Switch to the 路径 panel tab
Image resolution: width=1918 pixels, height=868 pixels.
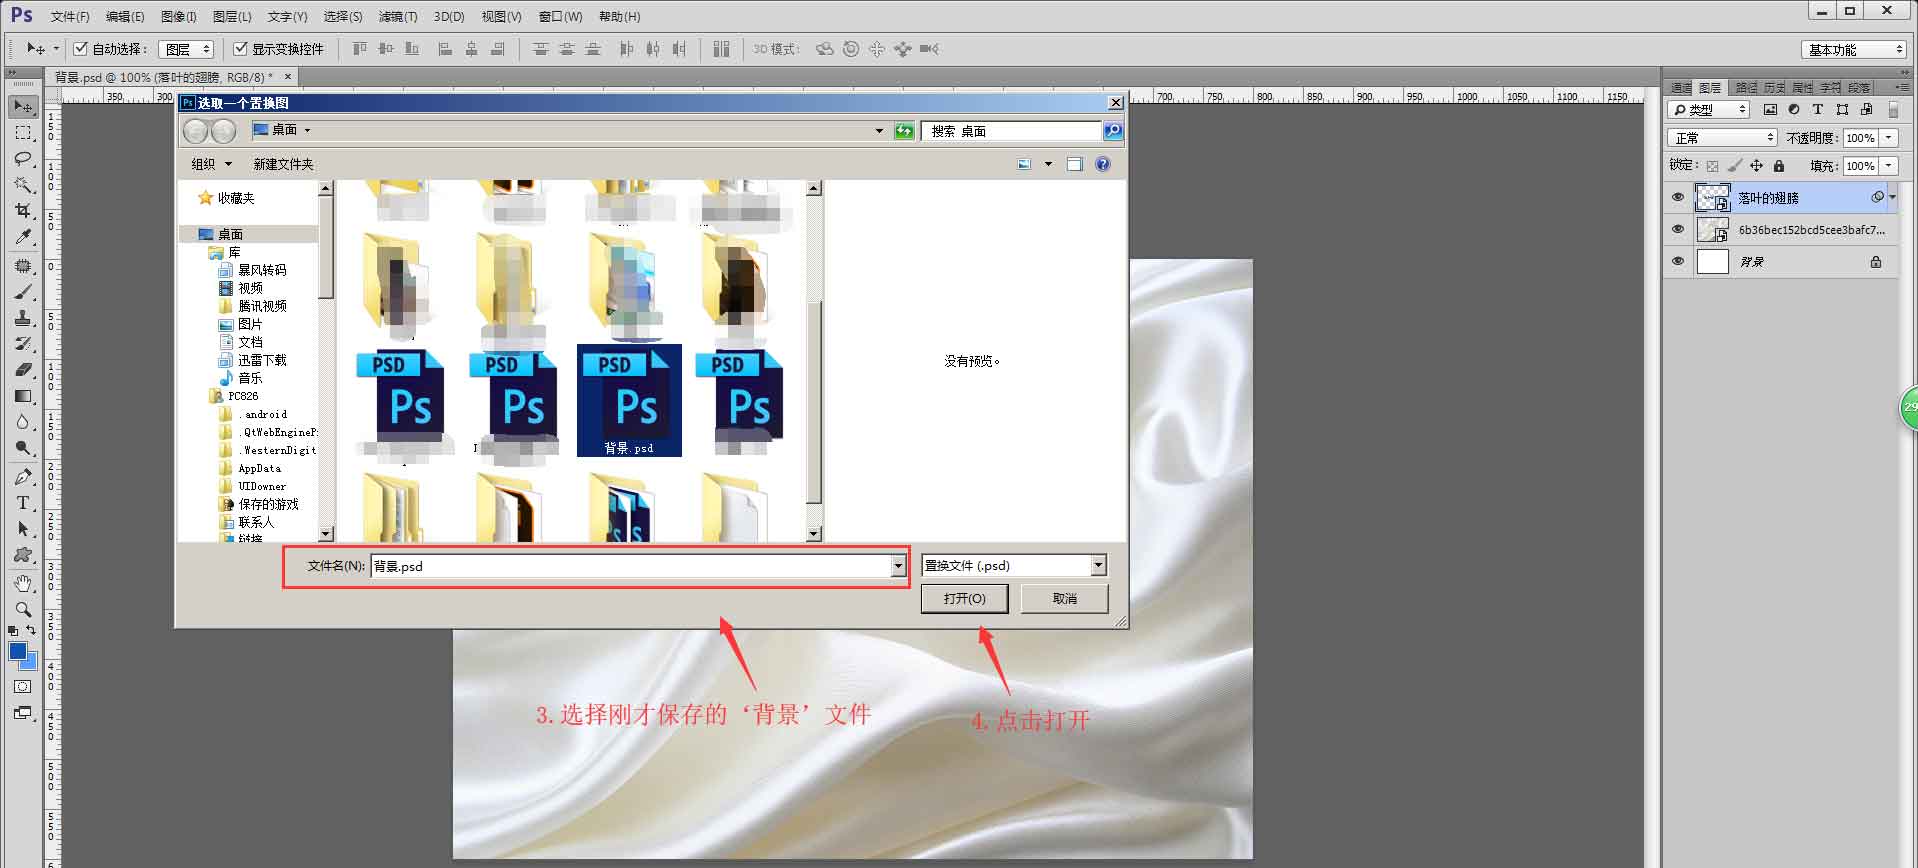(1746, 88)
